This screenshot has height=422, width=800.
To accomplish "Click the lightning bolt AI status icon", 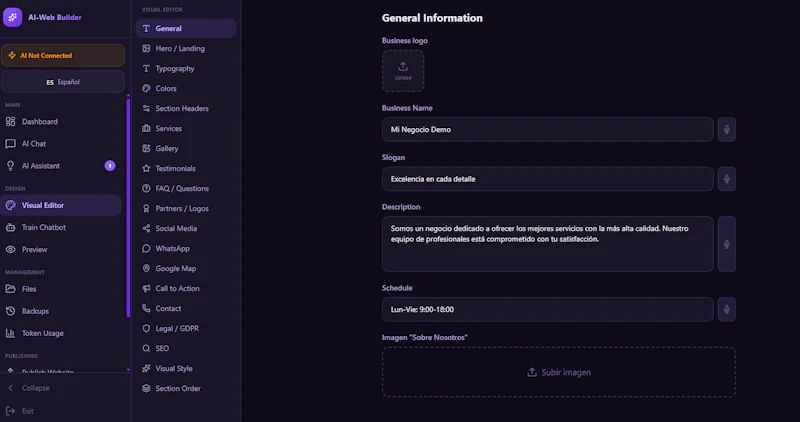I will [12, 55].
